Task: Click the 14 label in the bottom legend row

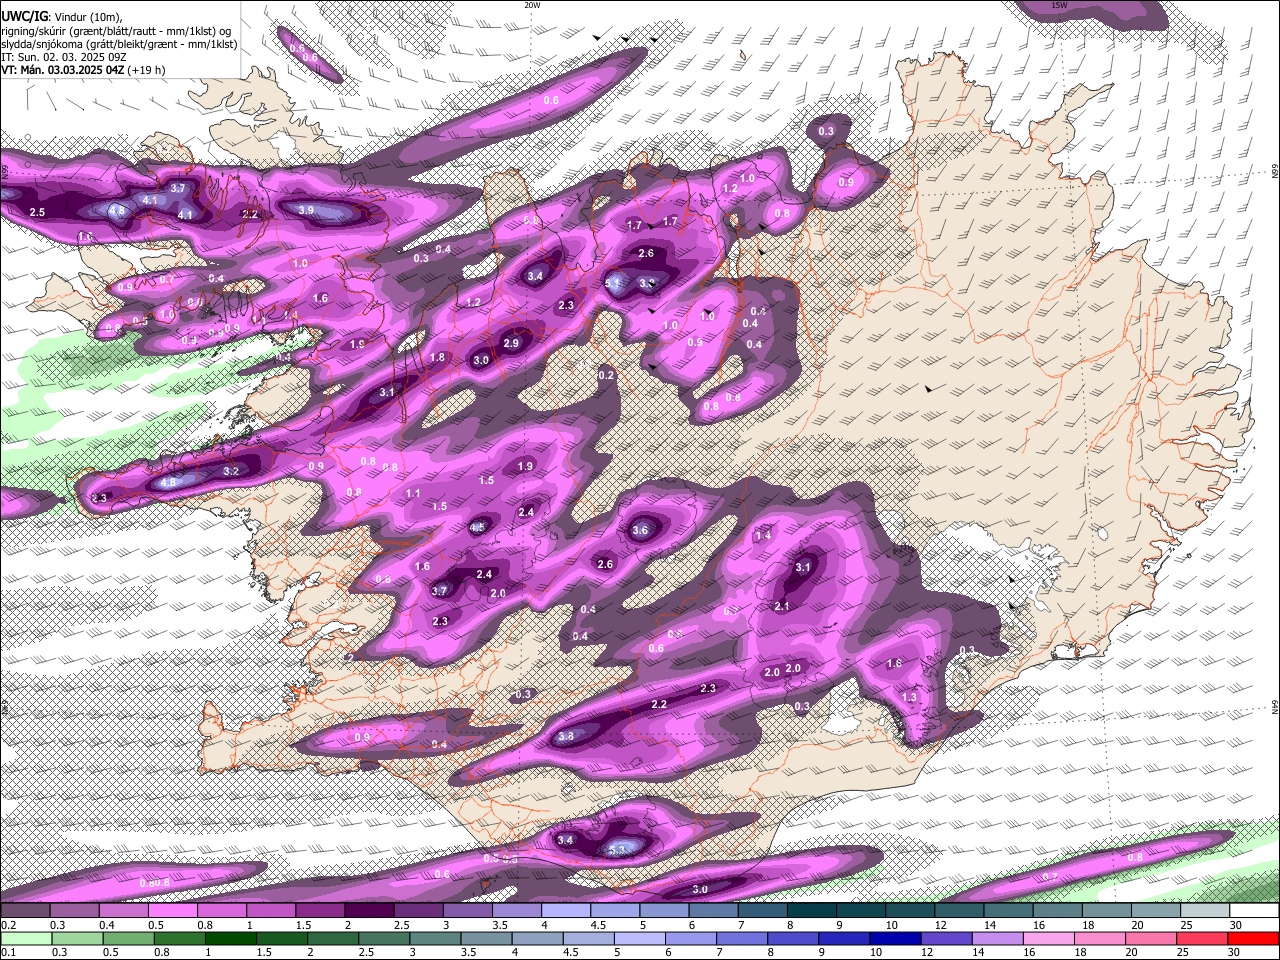Action: 978,952
